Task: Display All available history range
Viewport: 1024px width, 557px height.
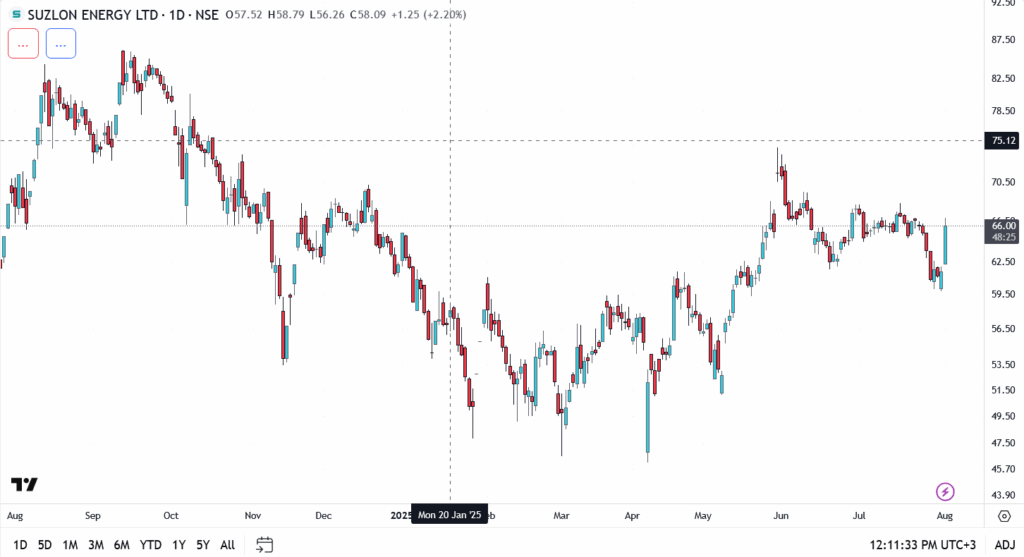Action: (x=227, y=545)
